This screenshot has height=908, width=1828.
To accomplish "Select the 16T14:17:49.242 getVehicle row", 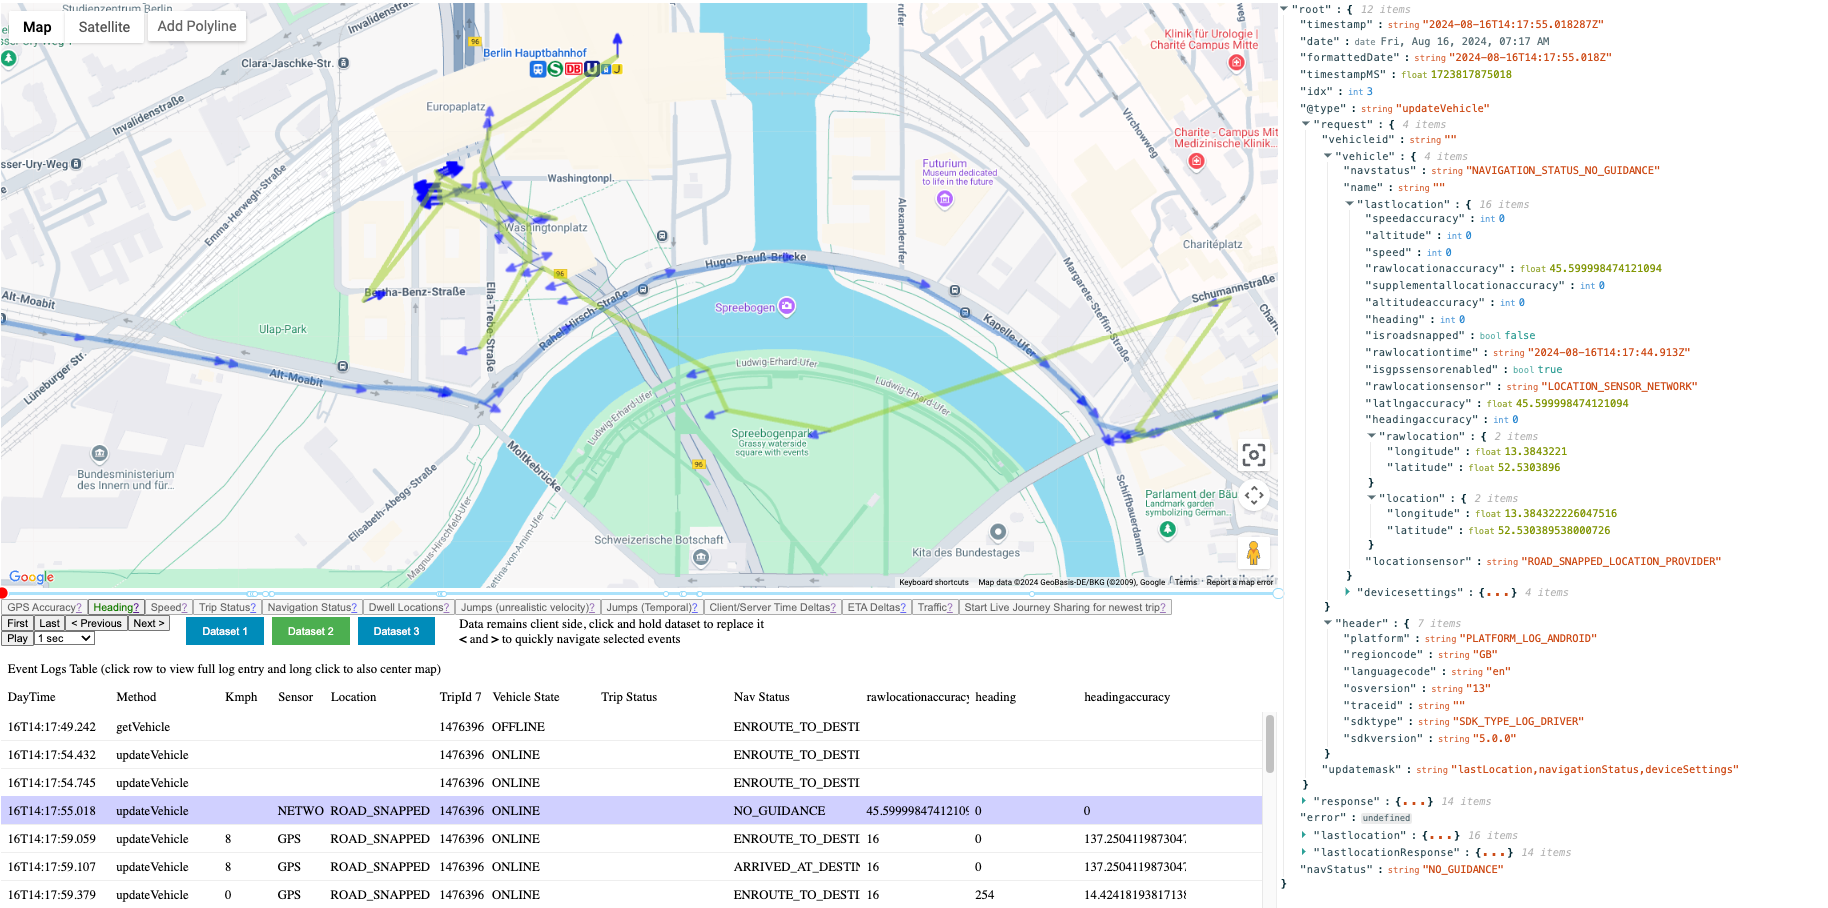I will 632,727.
